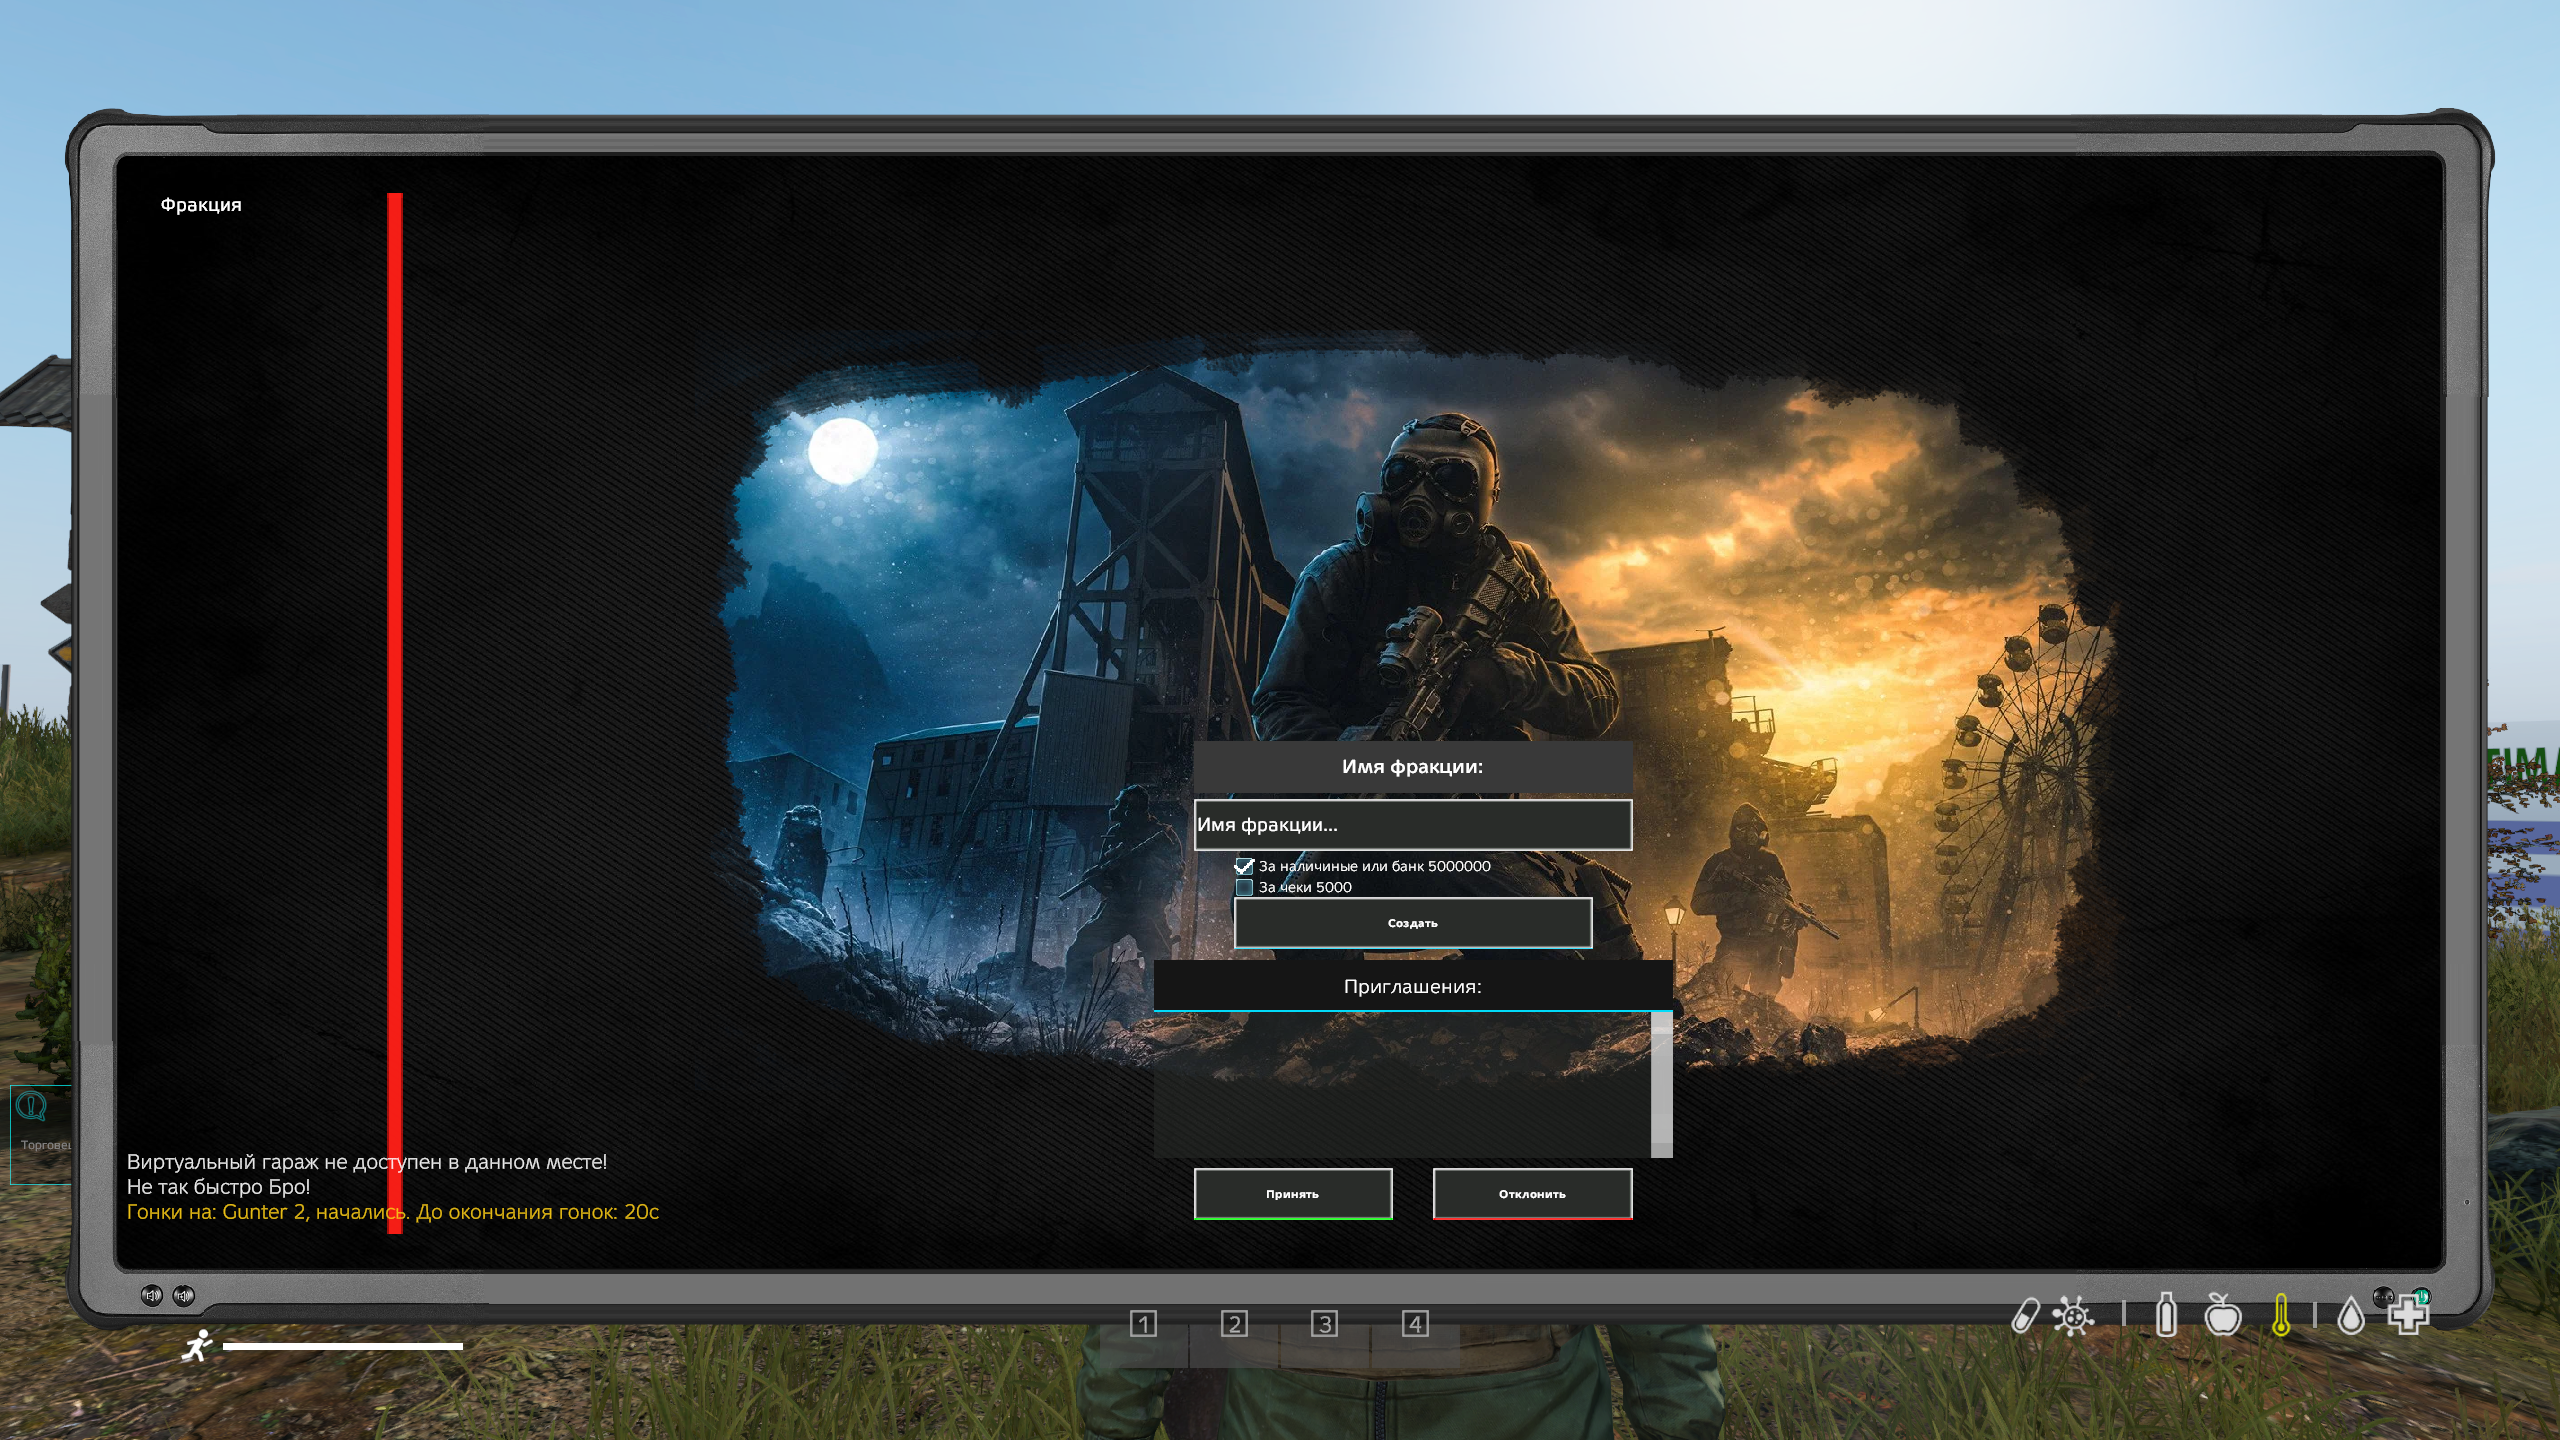Screen dimensions: 2560x1440
Task: Click the black three-dot button on the tablet frame
Action: 2384,1296
